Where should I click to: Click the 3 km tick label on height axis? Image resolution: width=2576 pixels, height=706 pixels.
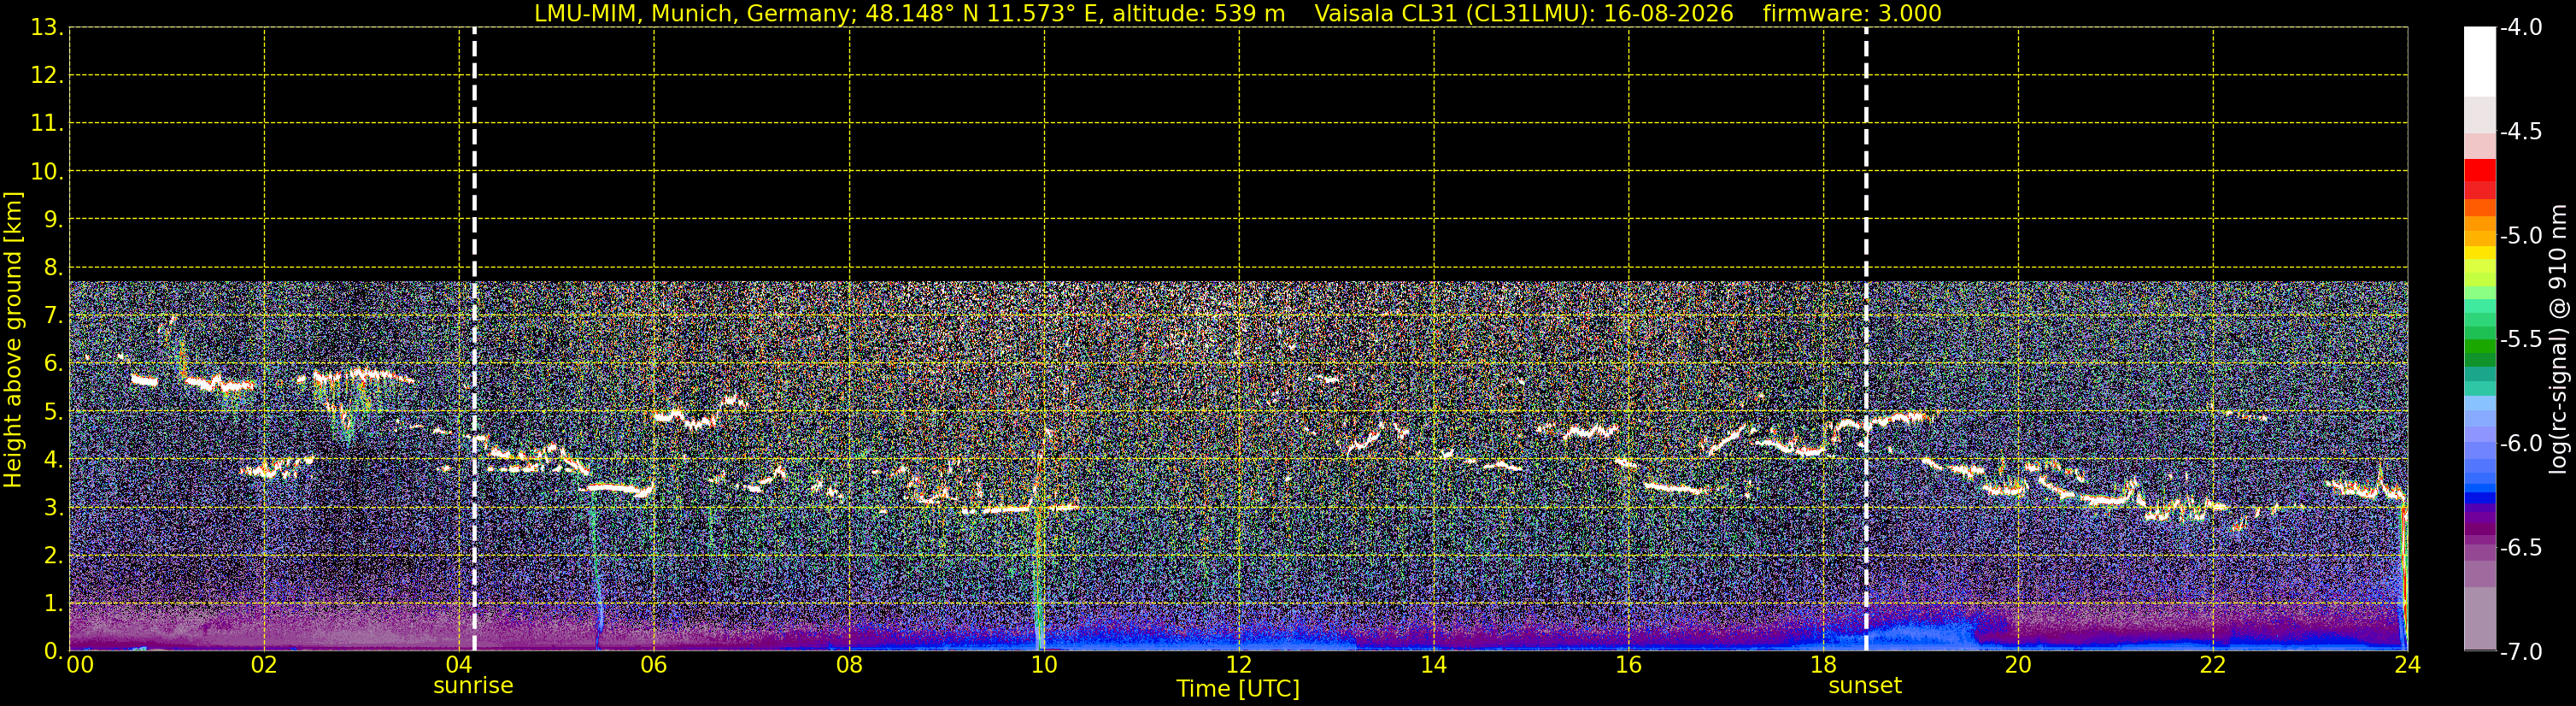click(52, 508)
